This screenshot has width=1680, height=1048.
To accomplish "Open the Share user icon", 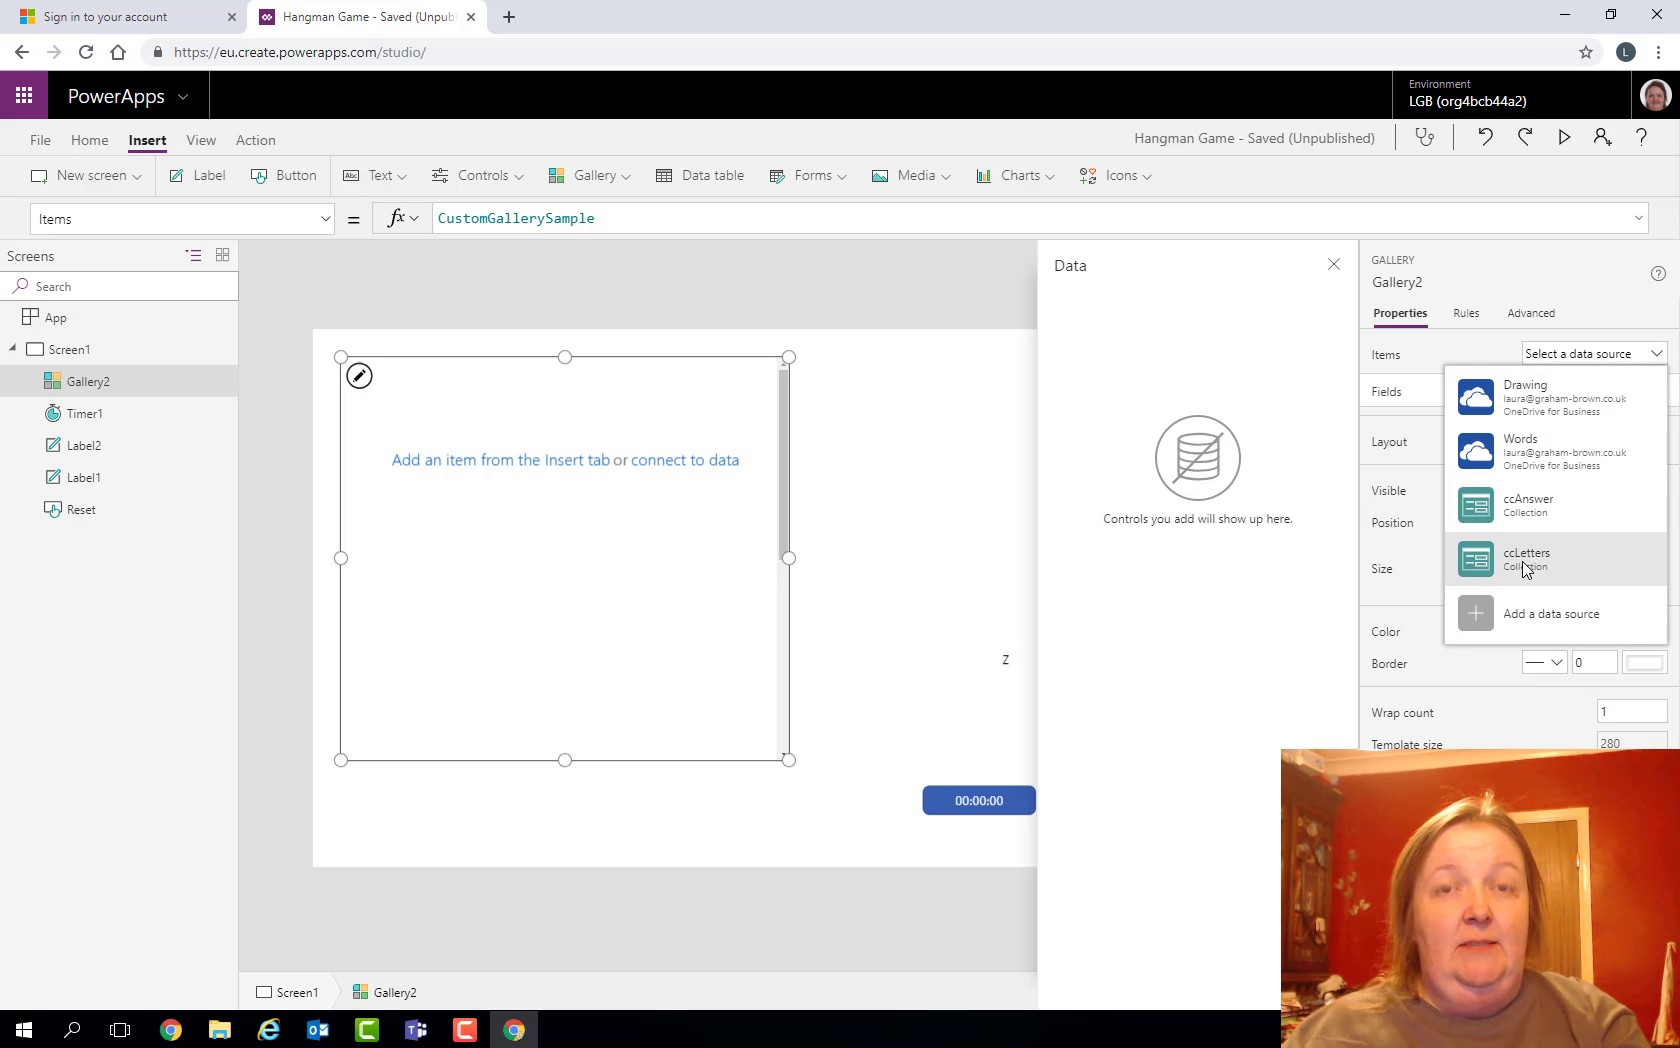I will pos(1602,138).
